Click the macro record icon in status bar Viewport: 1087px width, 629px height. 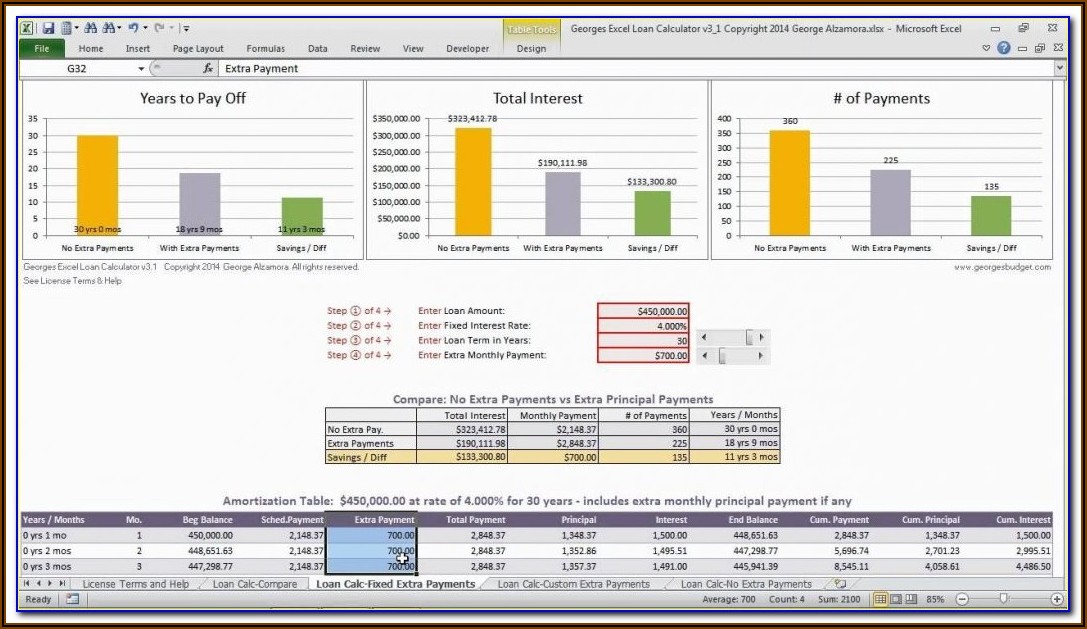(72, 599)
